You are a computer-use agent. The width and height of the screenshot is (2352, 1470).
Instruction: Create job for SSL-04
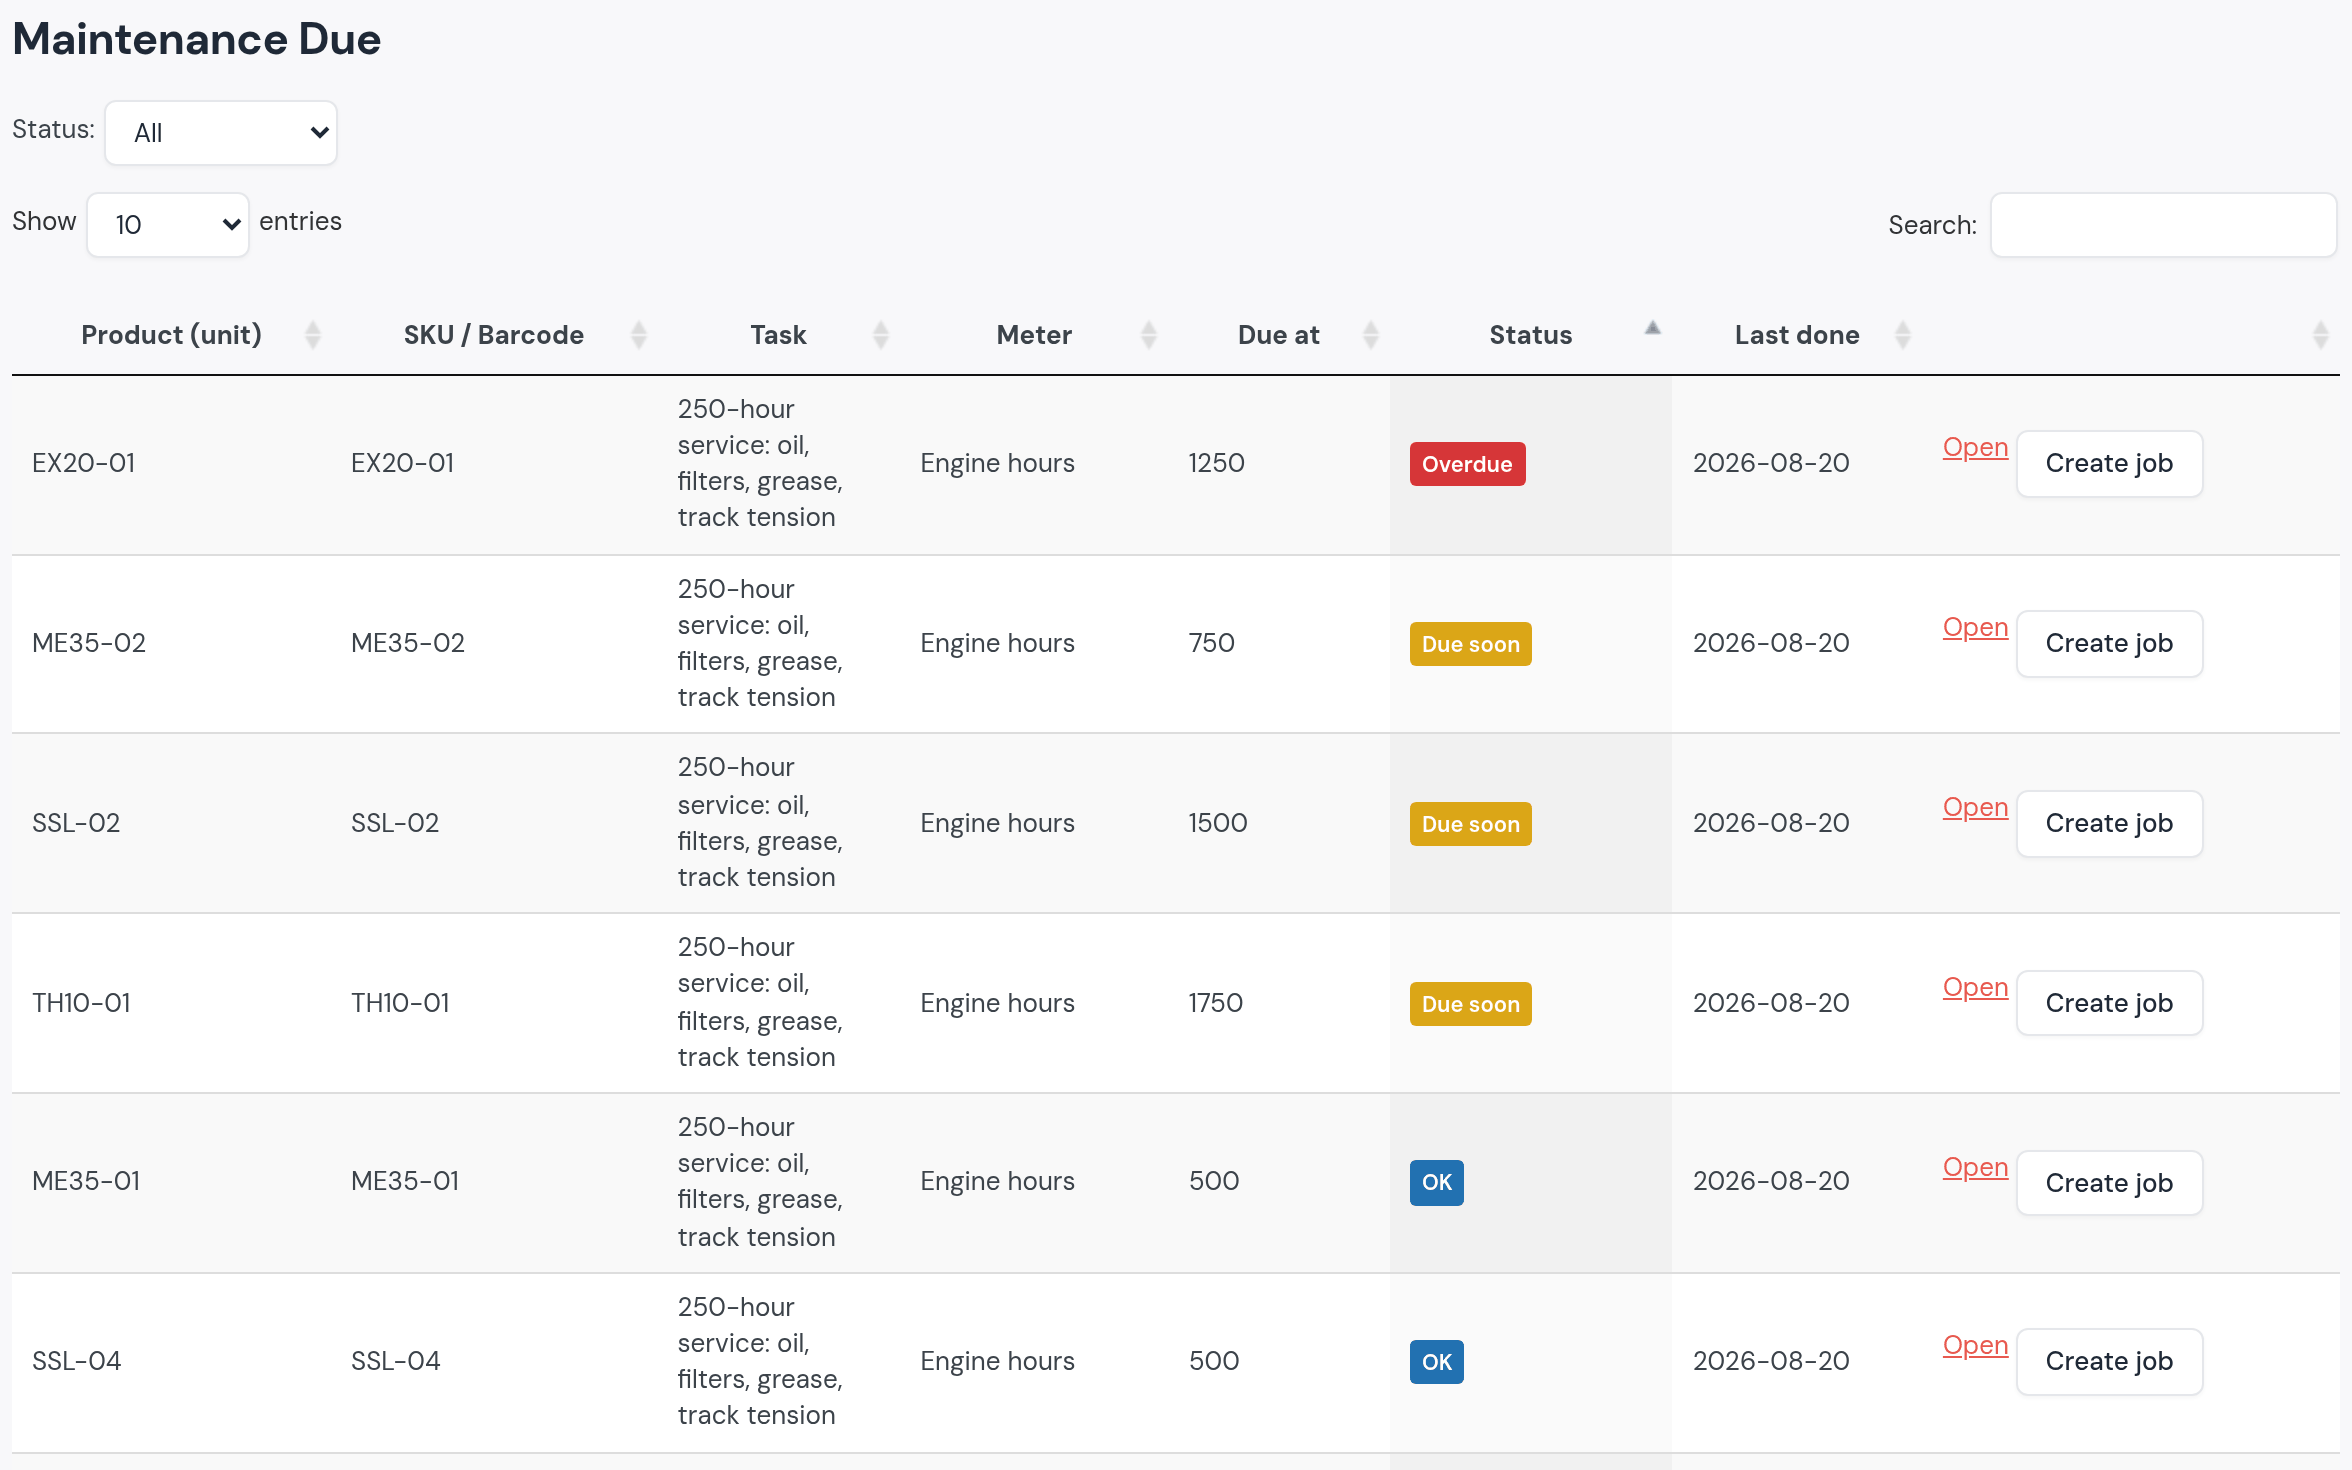(x=2110, y=1362)
